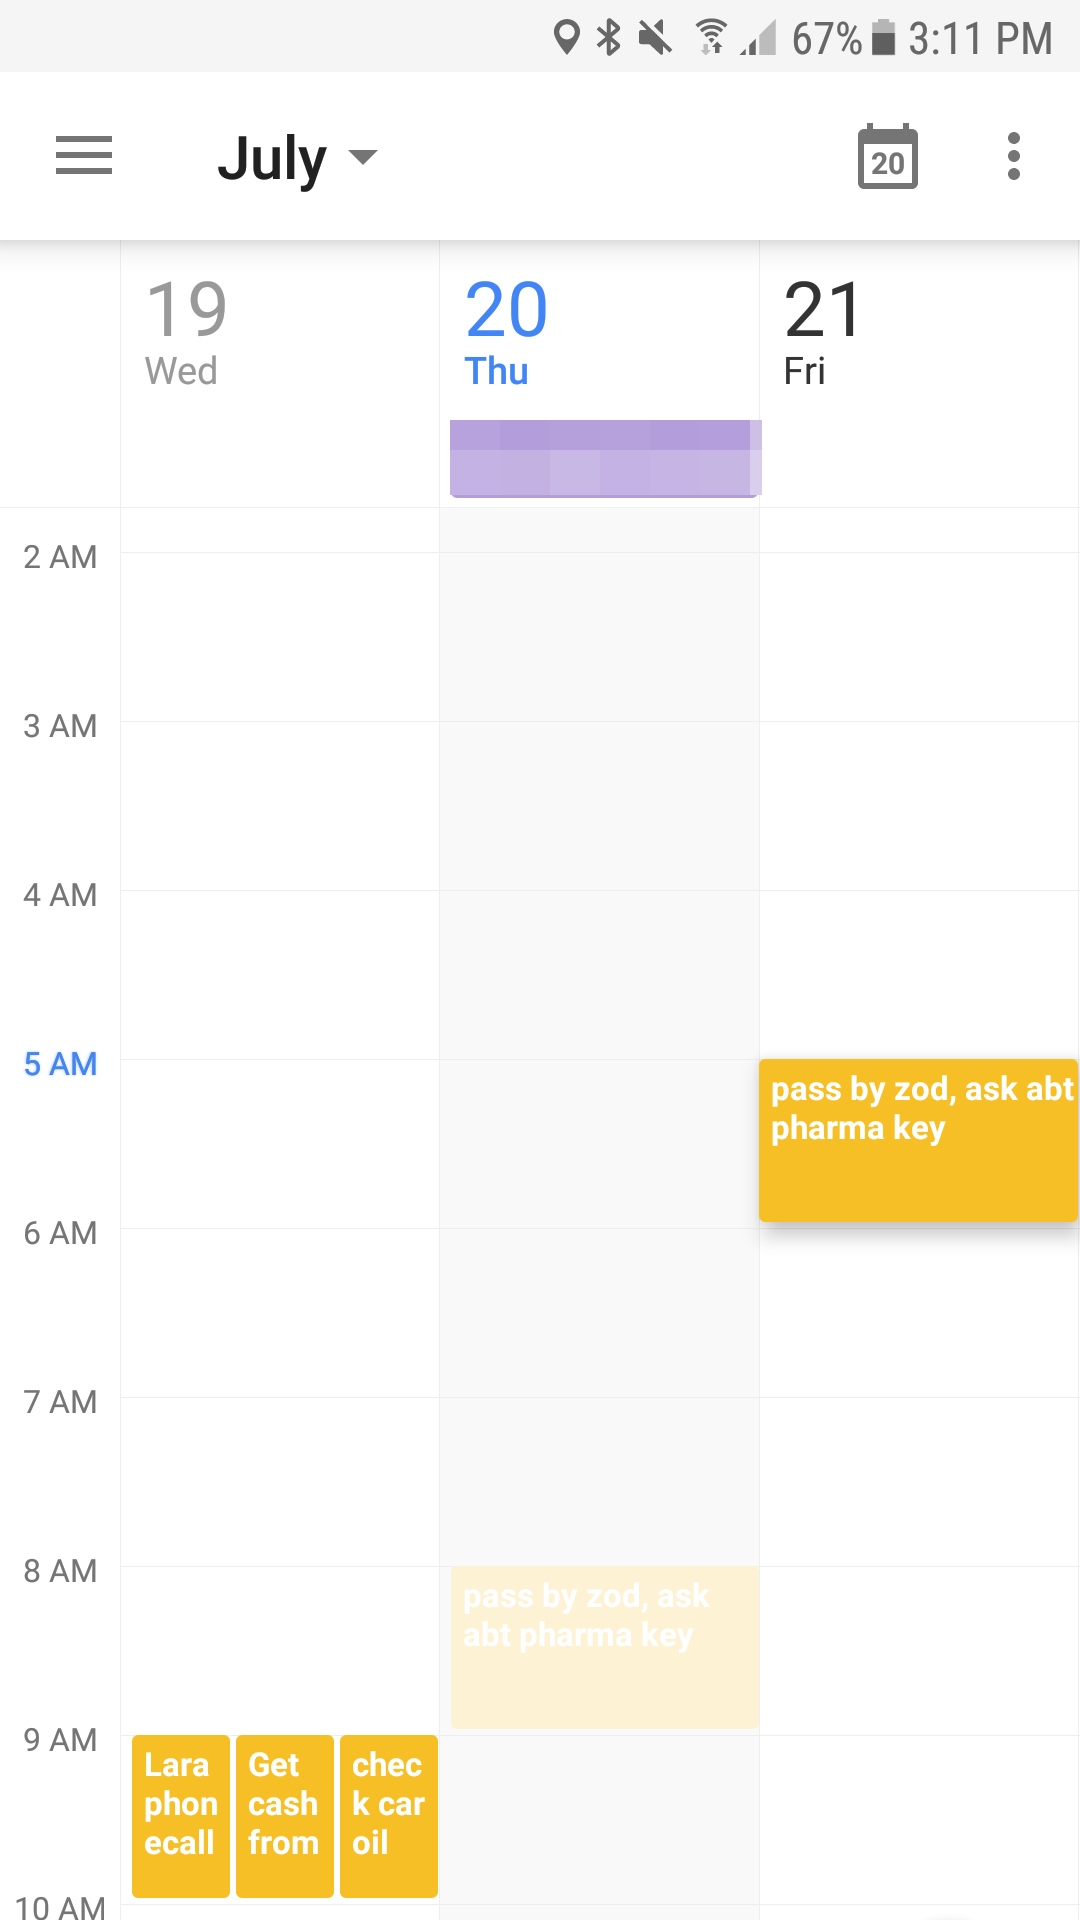Open the July month dropdown

click(271, 156)
